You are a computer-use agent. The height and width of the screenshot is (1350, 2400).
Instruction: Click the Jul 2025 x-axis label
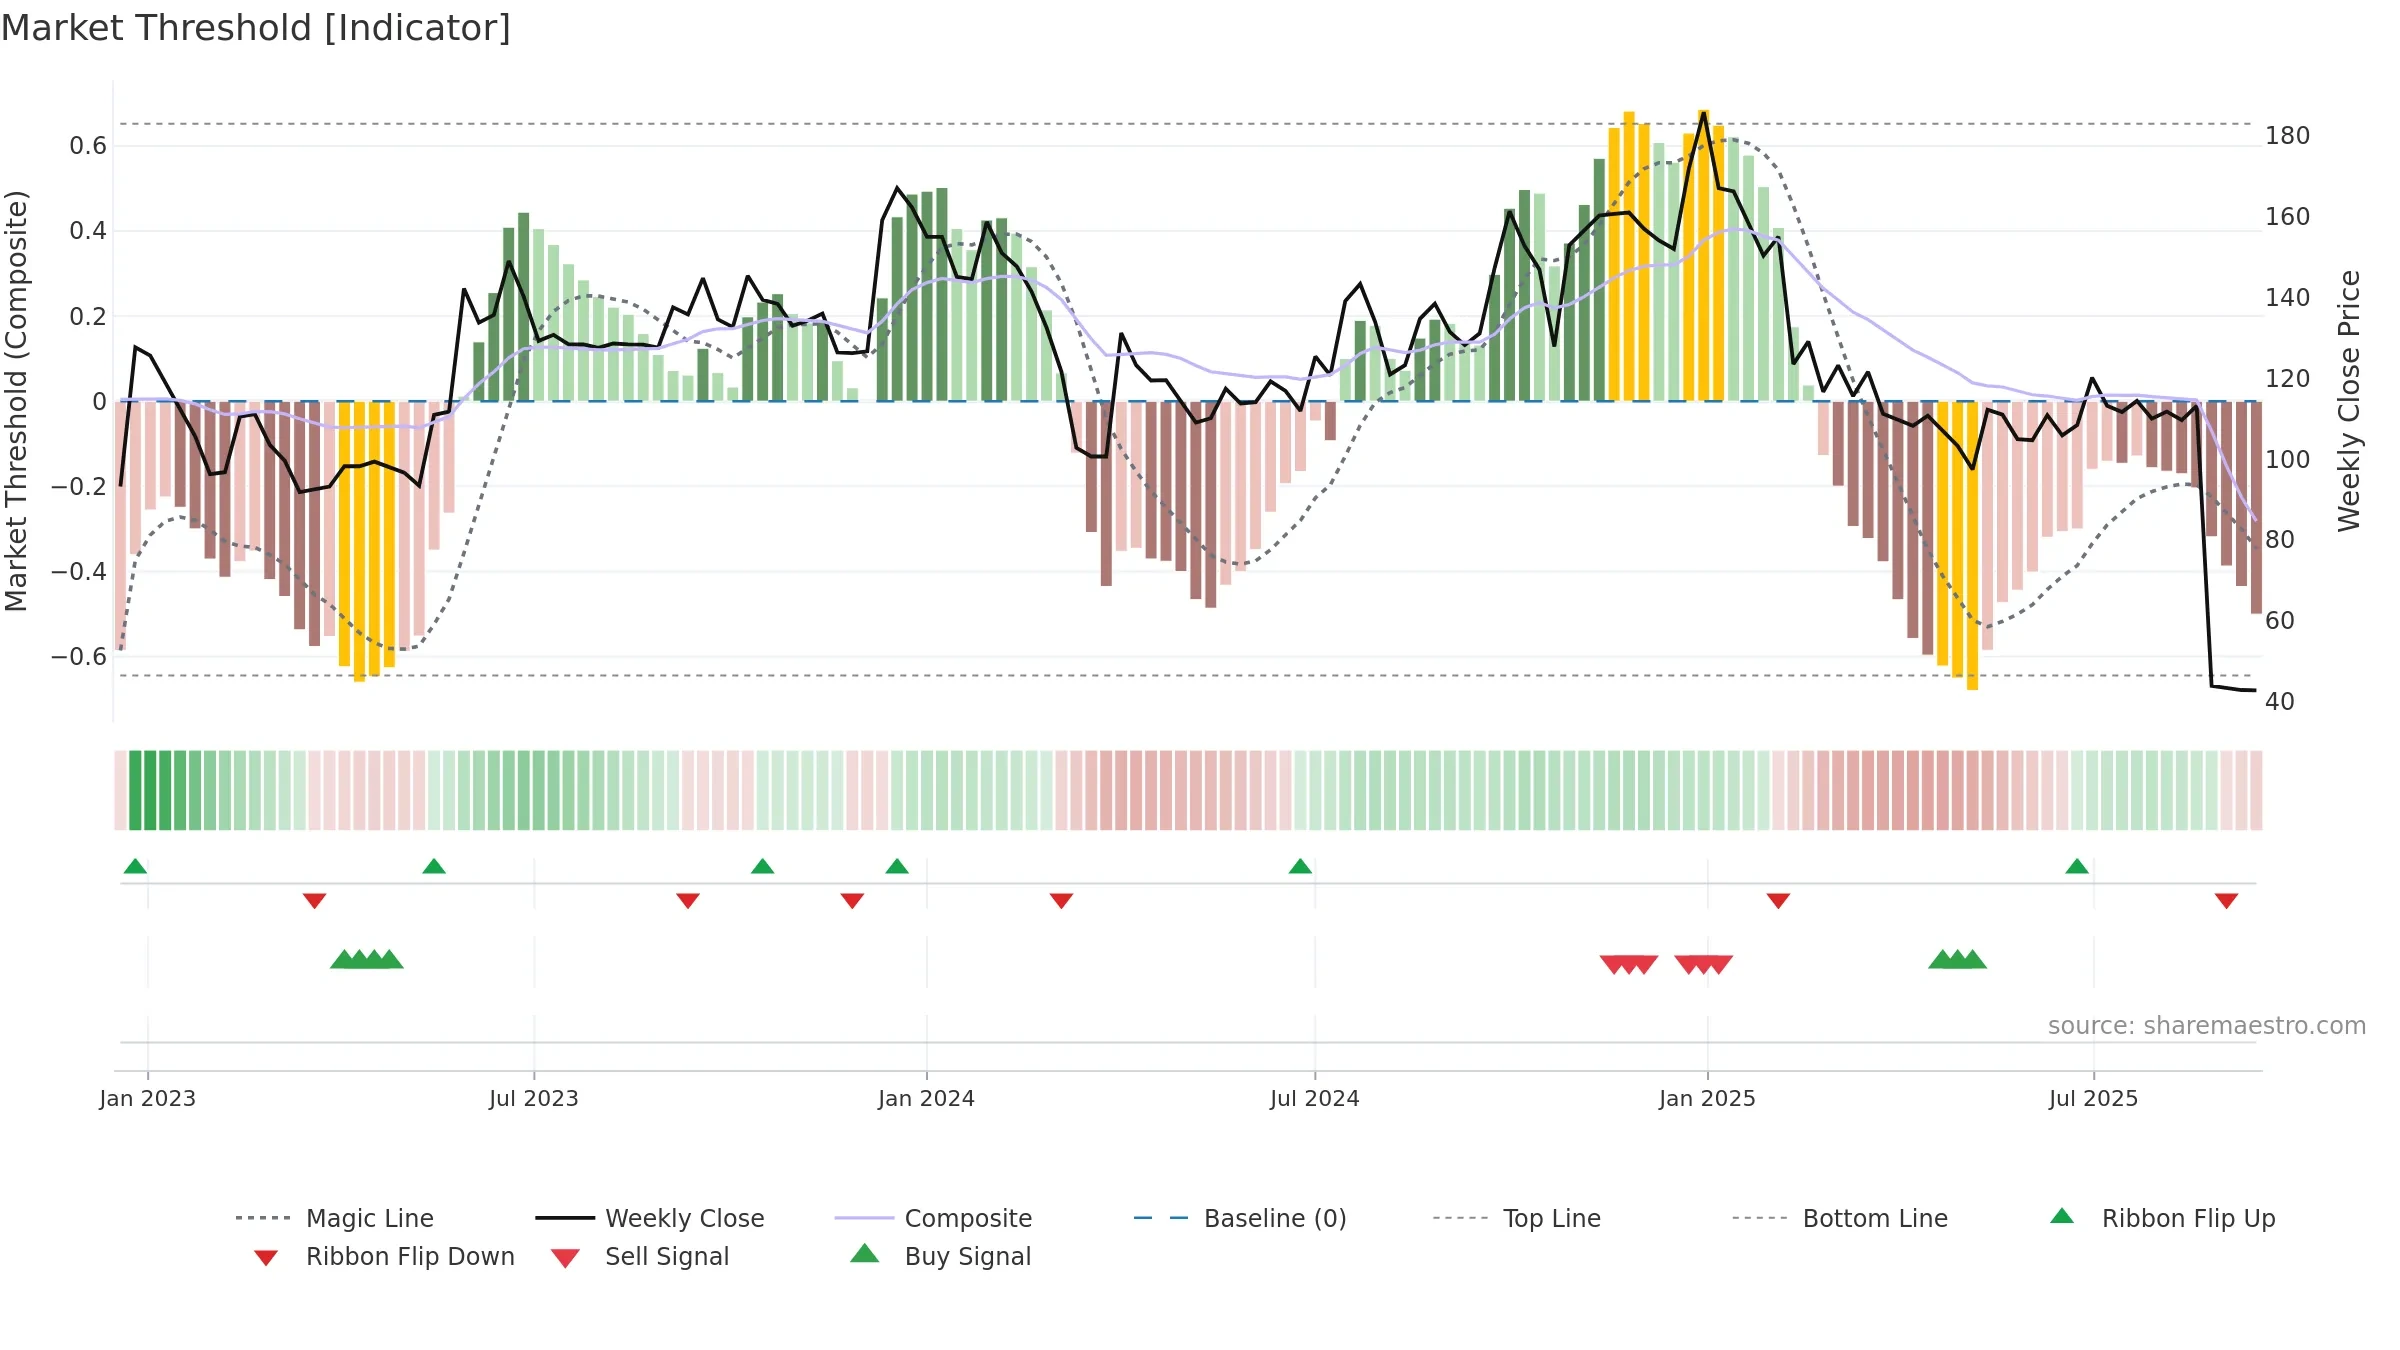[2094, 1099]
